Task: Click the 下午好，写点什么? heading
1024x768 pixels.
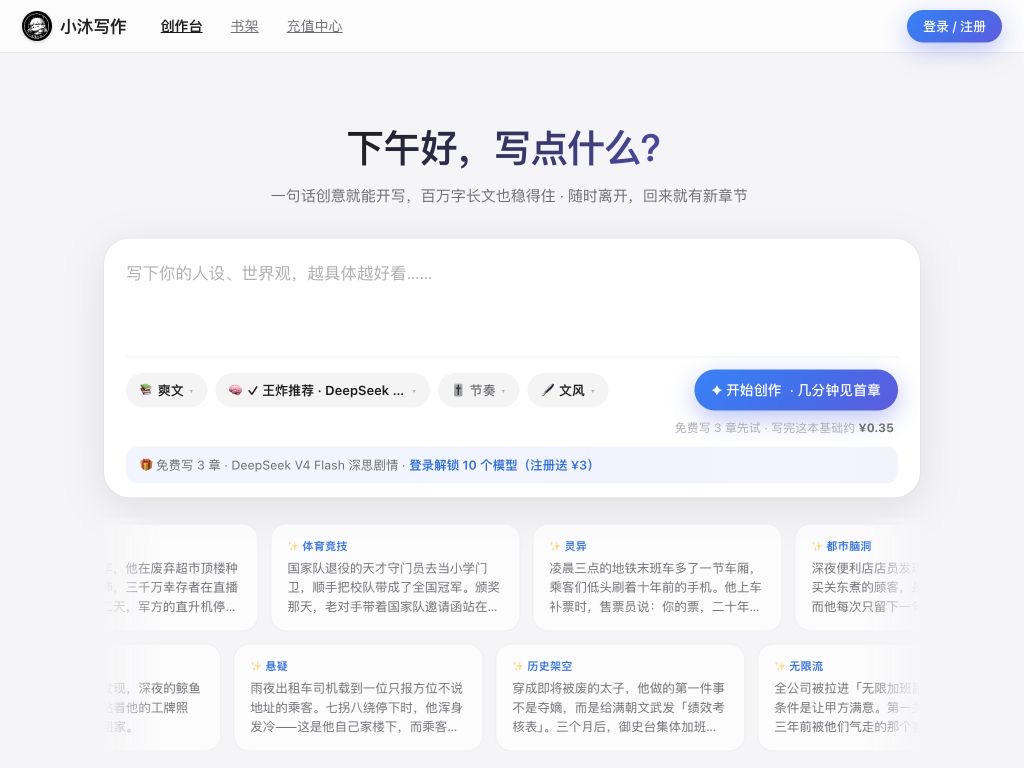Action: (504, 148)
